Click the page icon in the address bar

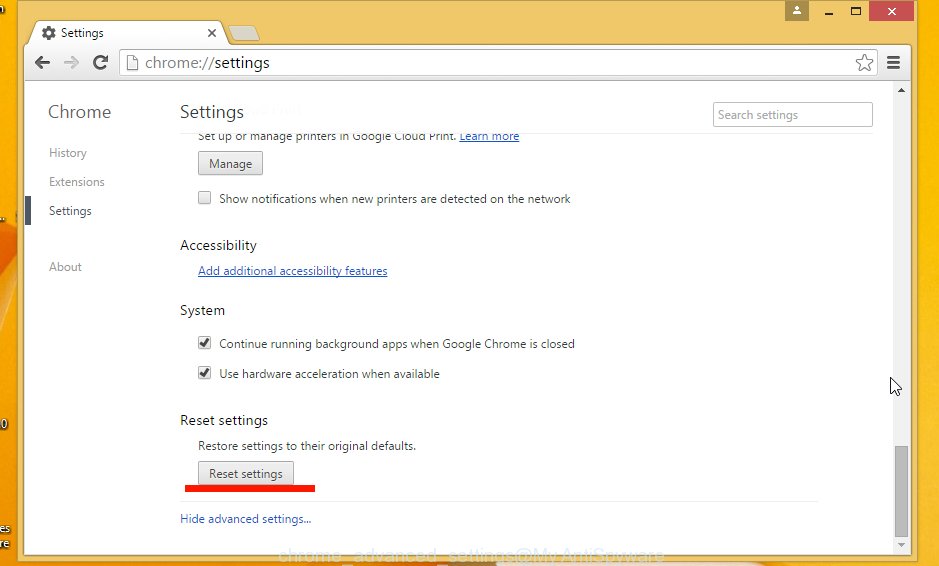pos(132,62)
